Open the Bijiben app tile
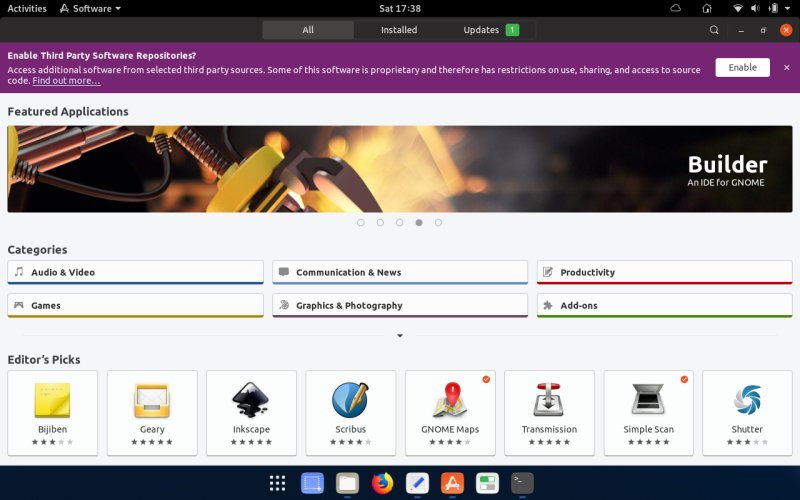Screen dimensions: 800x500 point(53,413)
